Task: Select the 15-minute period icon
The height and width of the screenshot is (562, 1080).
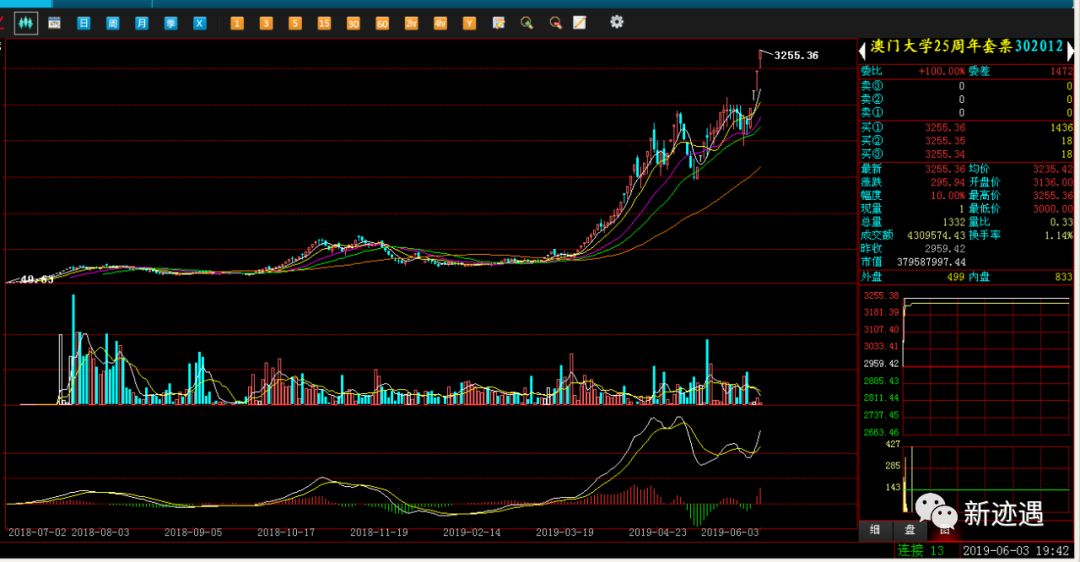Action: click(x=324, y=23)
